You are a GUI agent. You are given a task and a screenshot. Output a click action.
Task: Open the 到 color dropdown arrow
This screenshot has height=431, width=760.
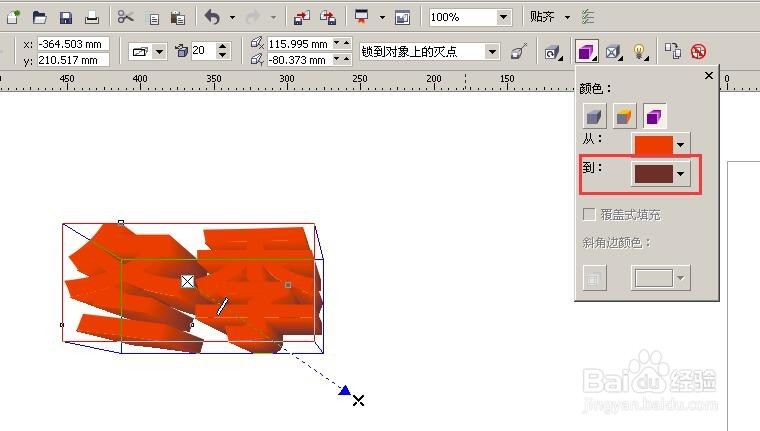coord(681,174)
